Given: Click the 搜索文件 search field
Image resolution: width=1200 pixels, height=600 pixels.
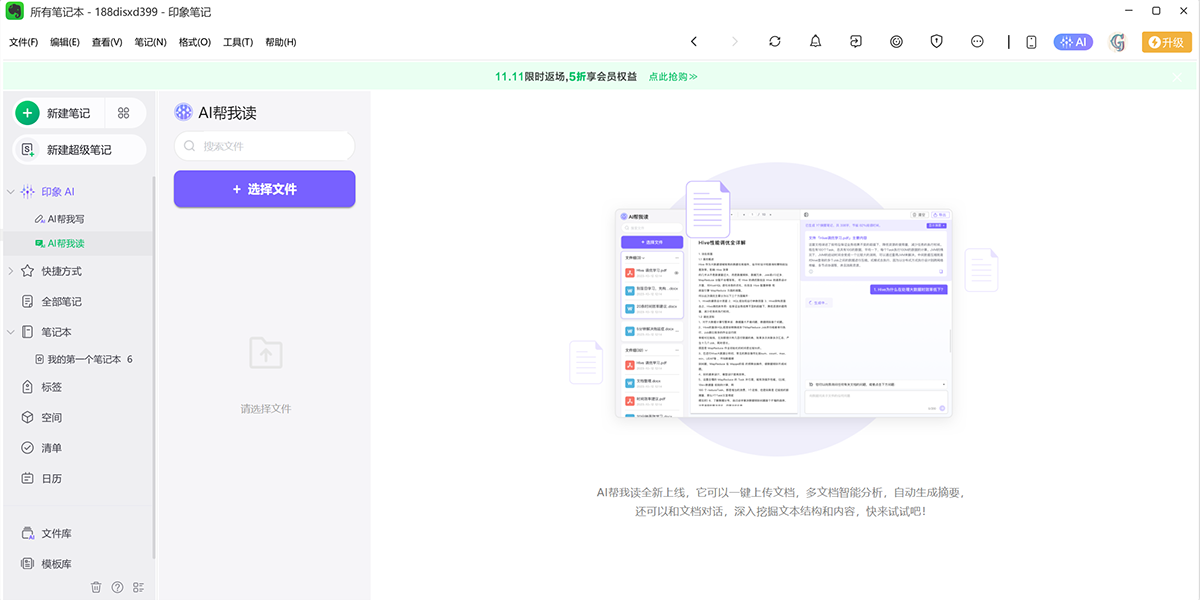Looking at the screenshot, I should [264, 146].
